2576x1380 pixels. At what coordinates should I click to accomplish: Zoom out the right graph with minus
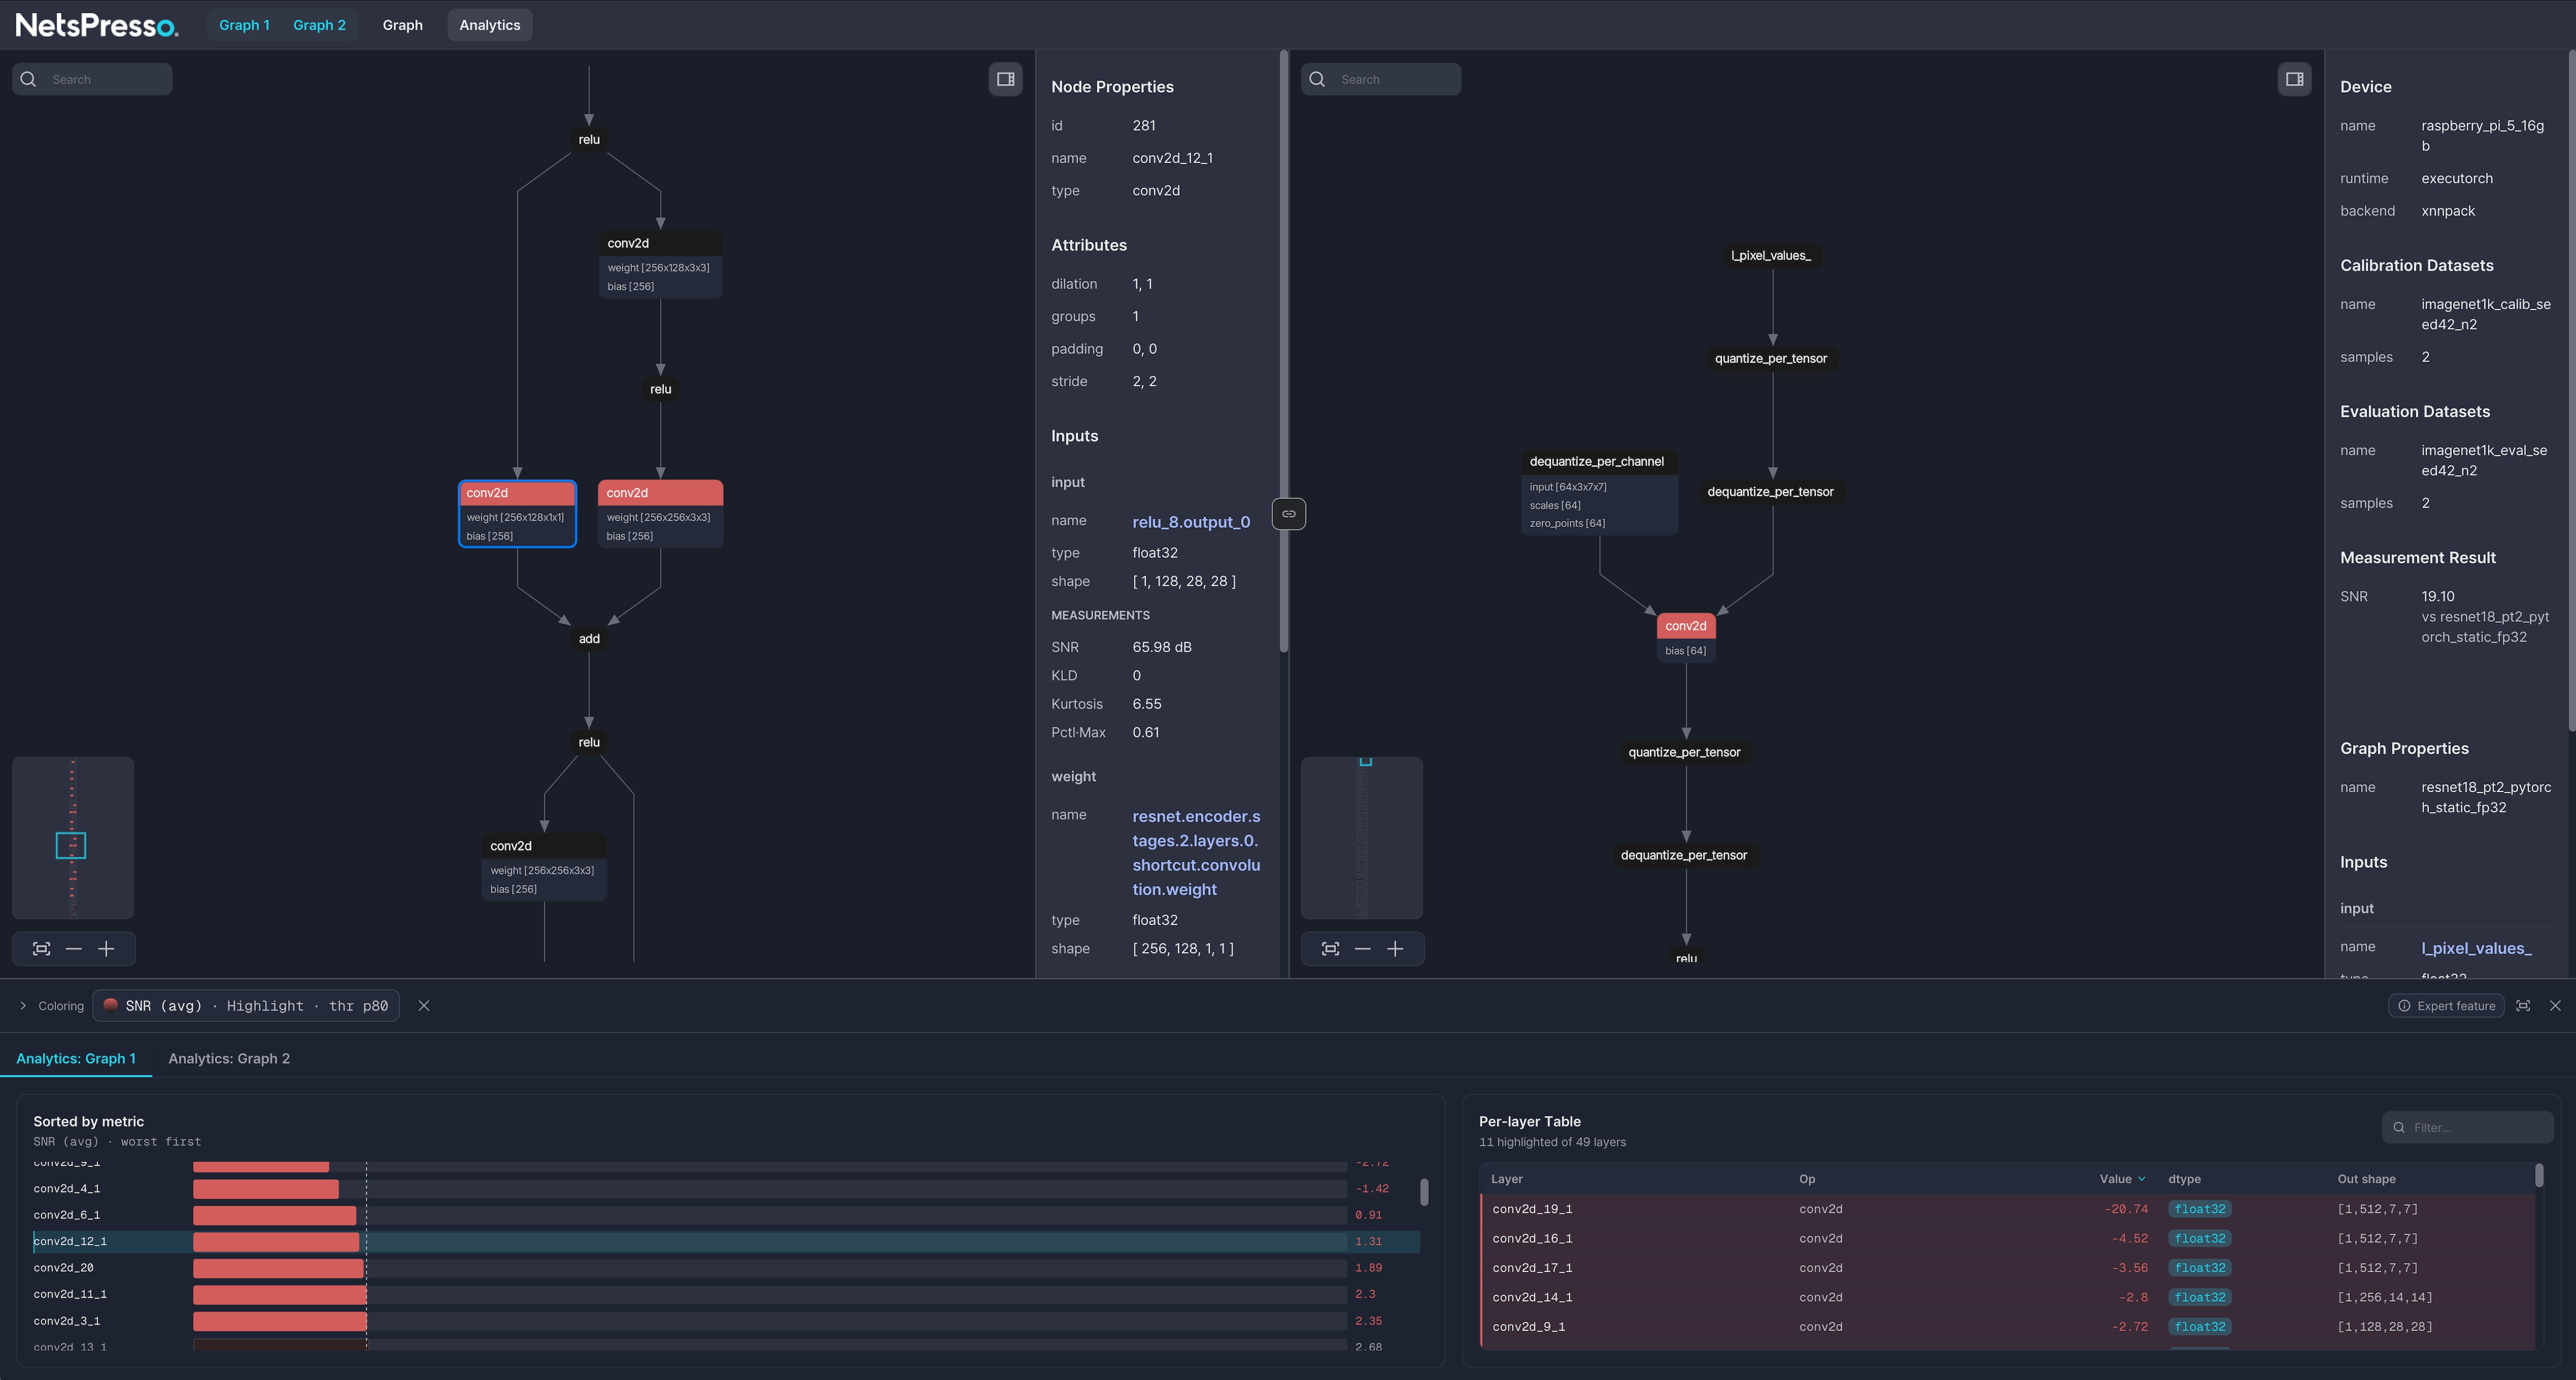1362,949
